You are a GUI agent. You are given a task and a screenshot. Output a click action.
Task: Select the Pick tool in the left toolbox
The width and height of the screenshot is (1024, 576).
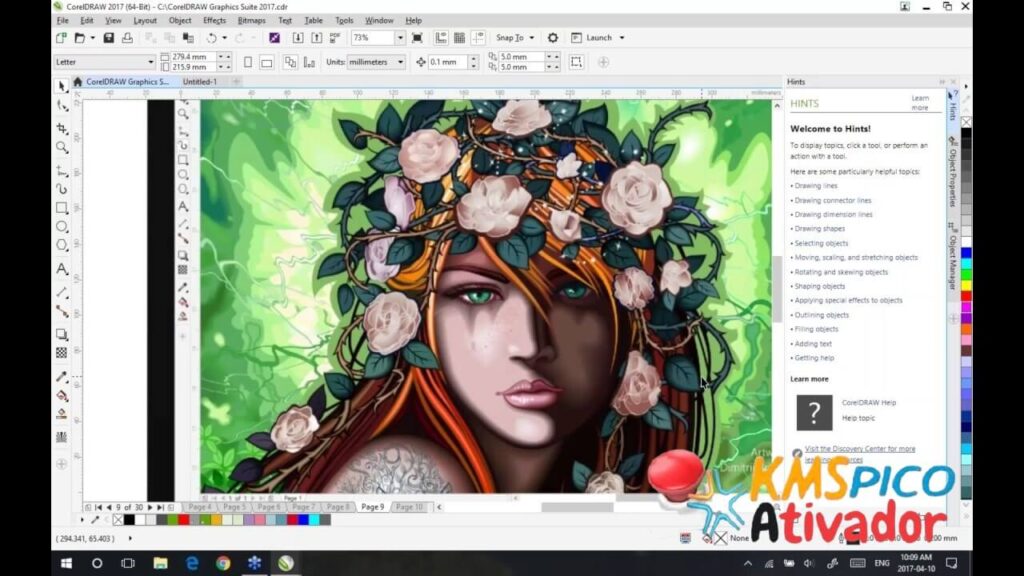[61, 86]
